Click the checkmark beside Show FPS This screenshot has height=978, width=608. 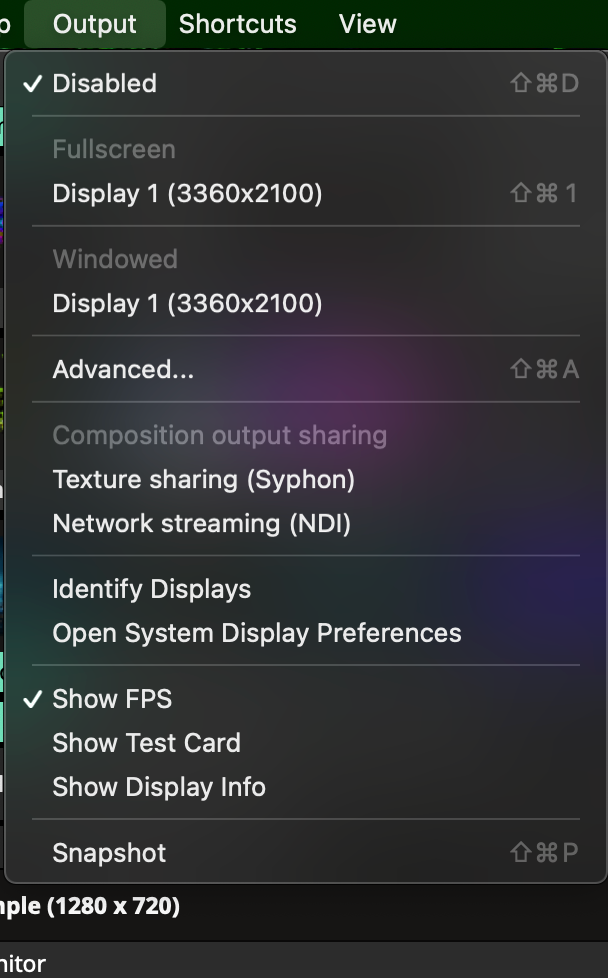point(33,699)
